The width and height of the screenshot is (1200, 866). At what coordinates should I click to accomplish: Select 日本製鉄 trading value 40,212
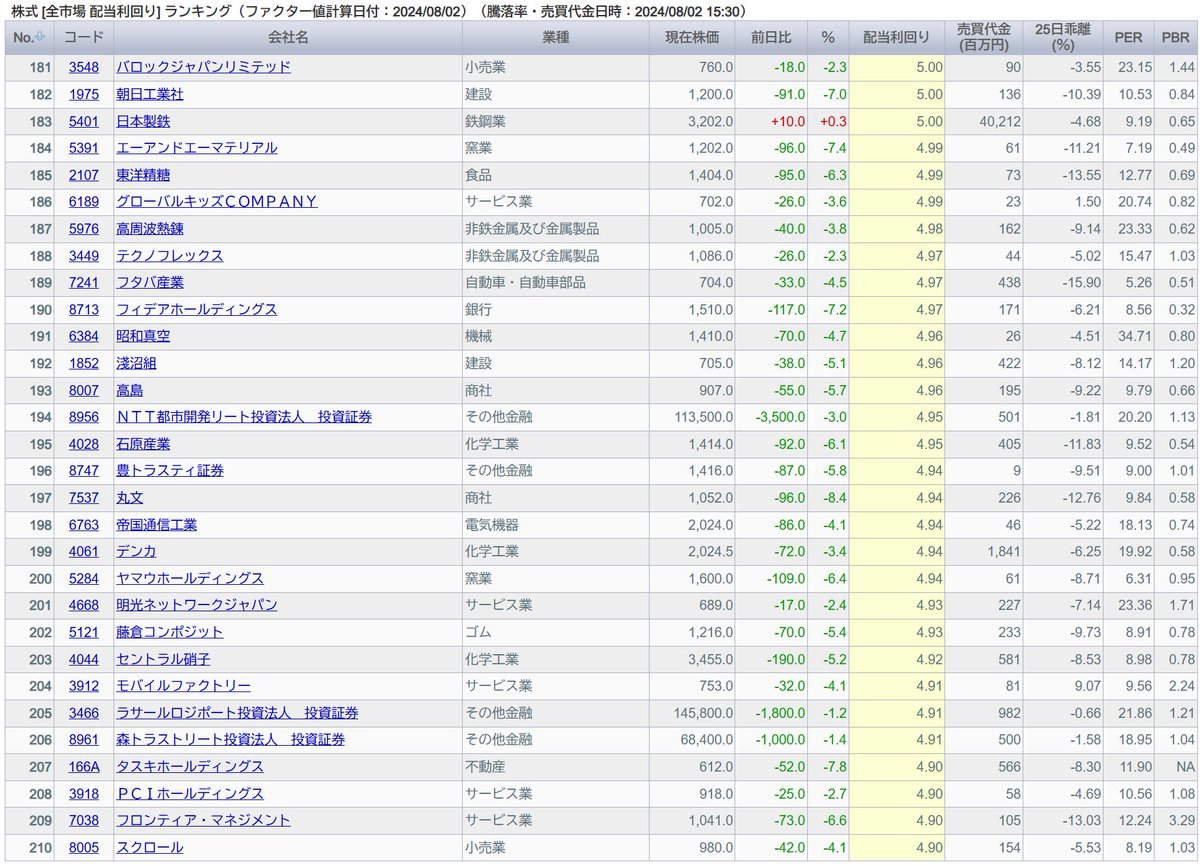click(998, 121)
